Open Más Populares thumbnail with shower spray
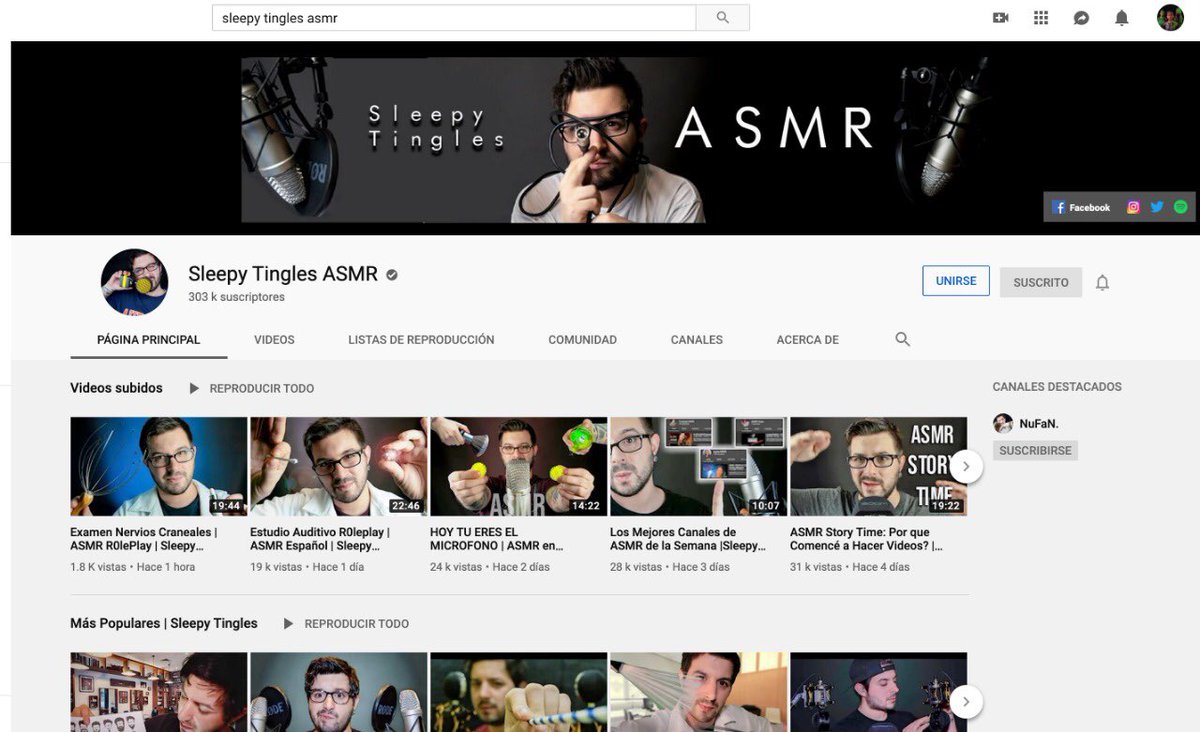1200x732 pixels. (698, 692)
